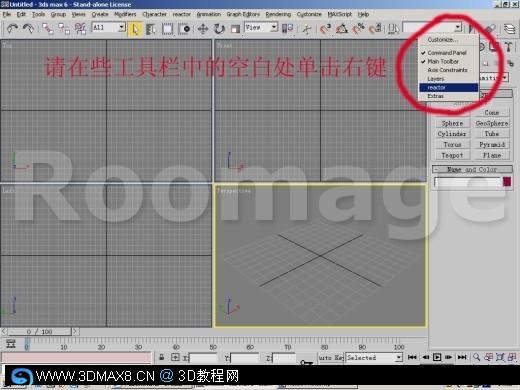This screenshot has width=520, height=390.
Task: Click the object color swatch
Action: pos(507,182)
